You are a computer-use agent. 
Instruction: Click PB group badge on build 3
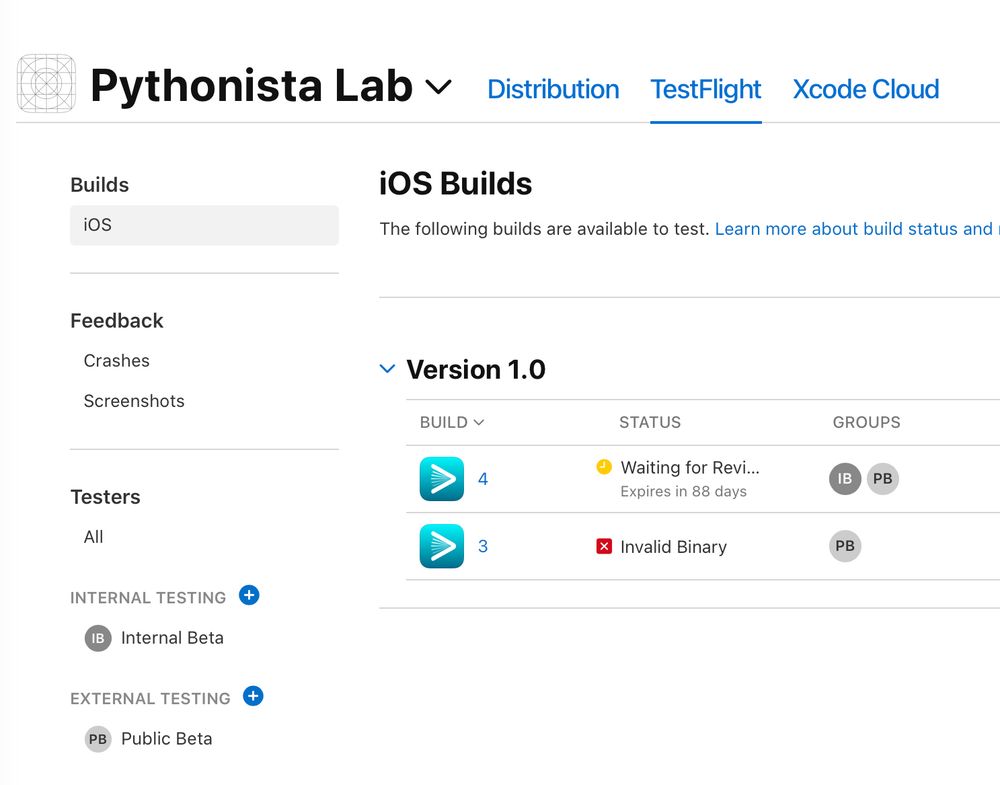pyautogui.click(x=845, y=546)
